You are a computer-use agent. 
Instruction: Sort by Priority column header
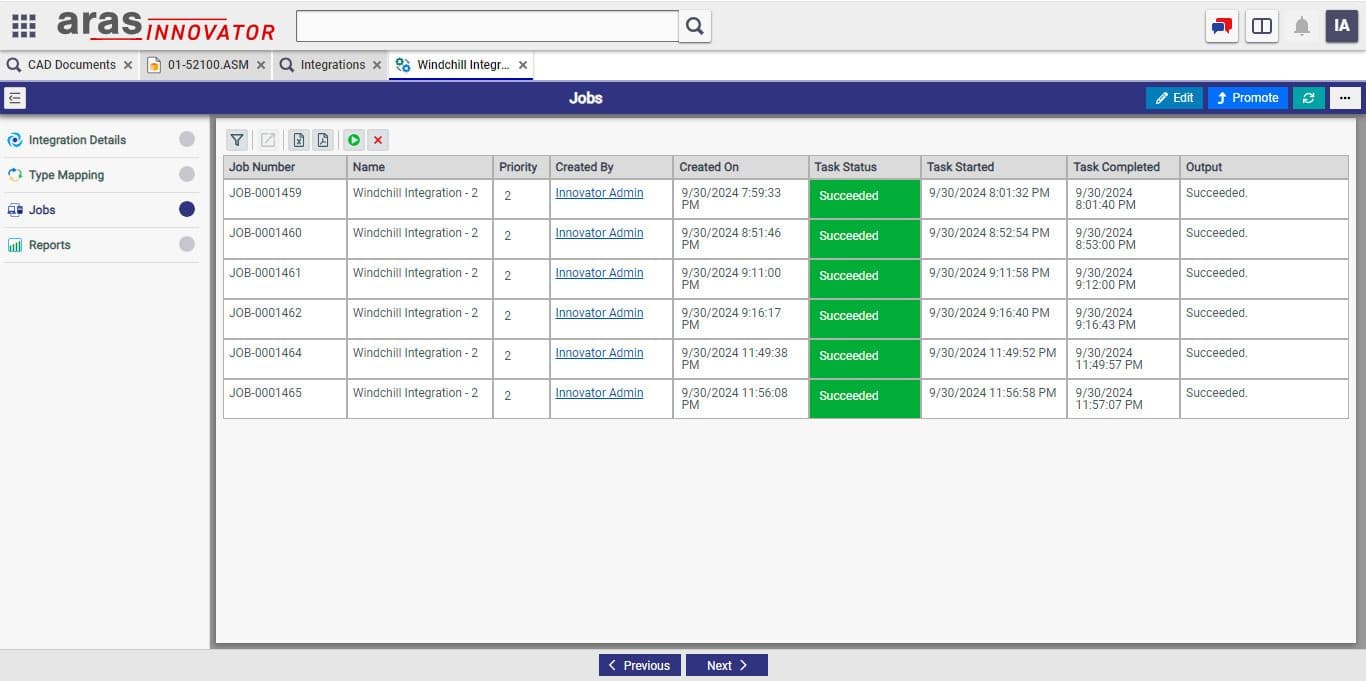(521, 167)
